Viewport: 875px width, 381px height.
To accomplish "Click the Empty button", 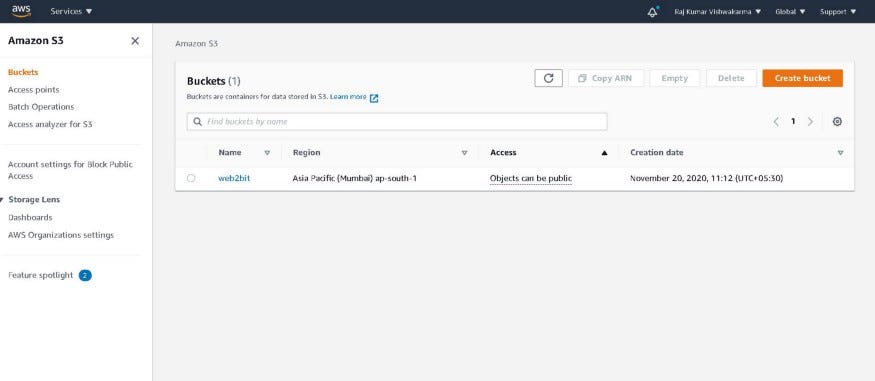I will pyautogui.click(x=675, y=78).
